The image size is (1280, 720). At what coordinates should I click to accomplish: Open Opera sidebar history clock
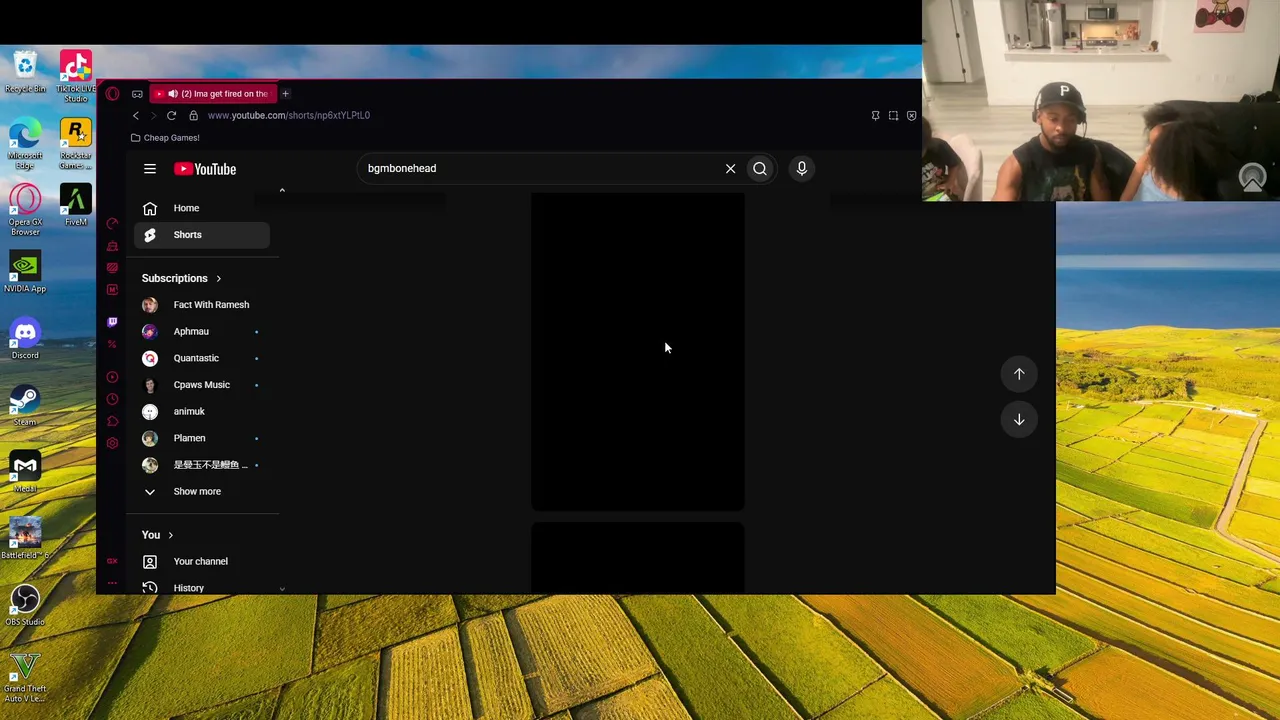[112, 399]
